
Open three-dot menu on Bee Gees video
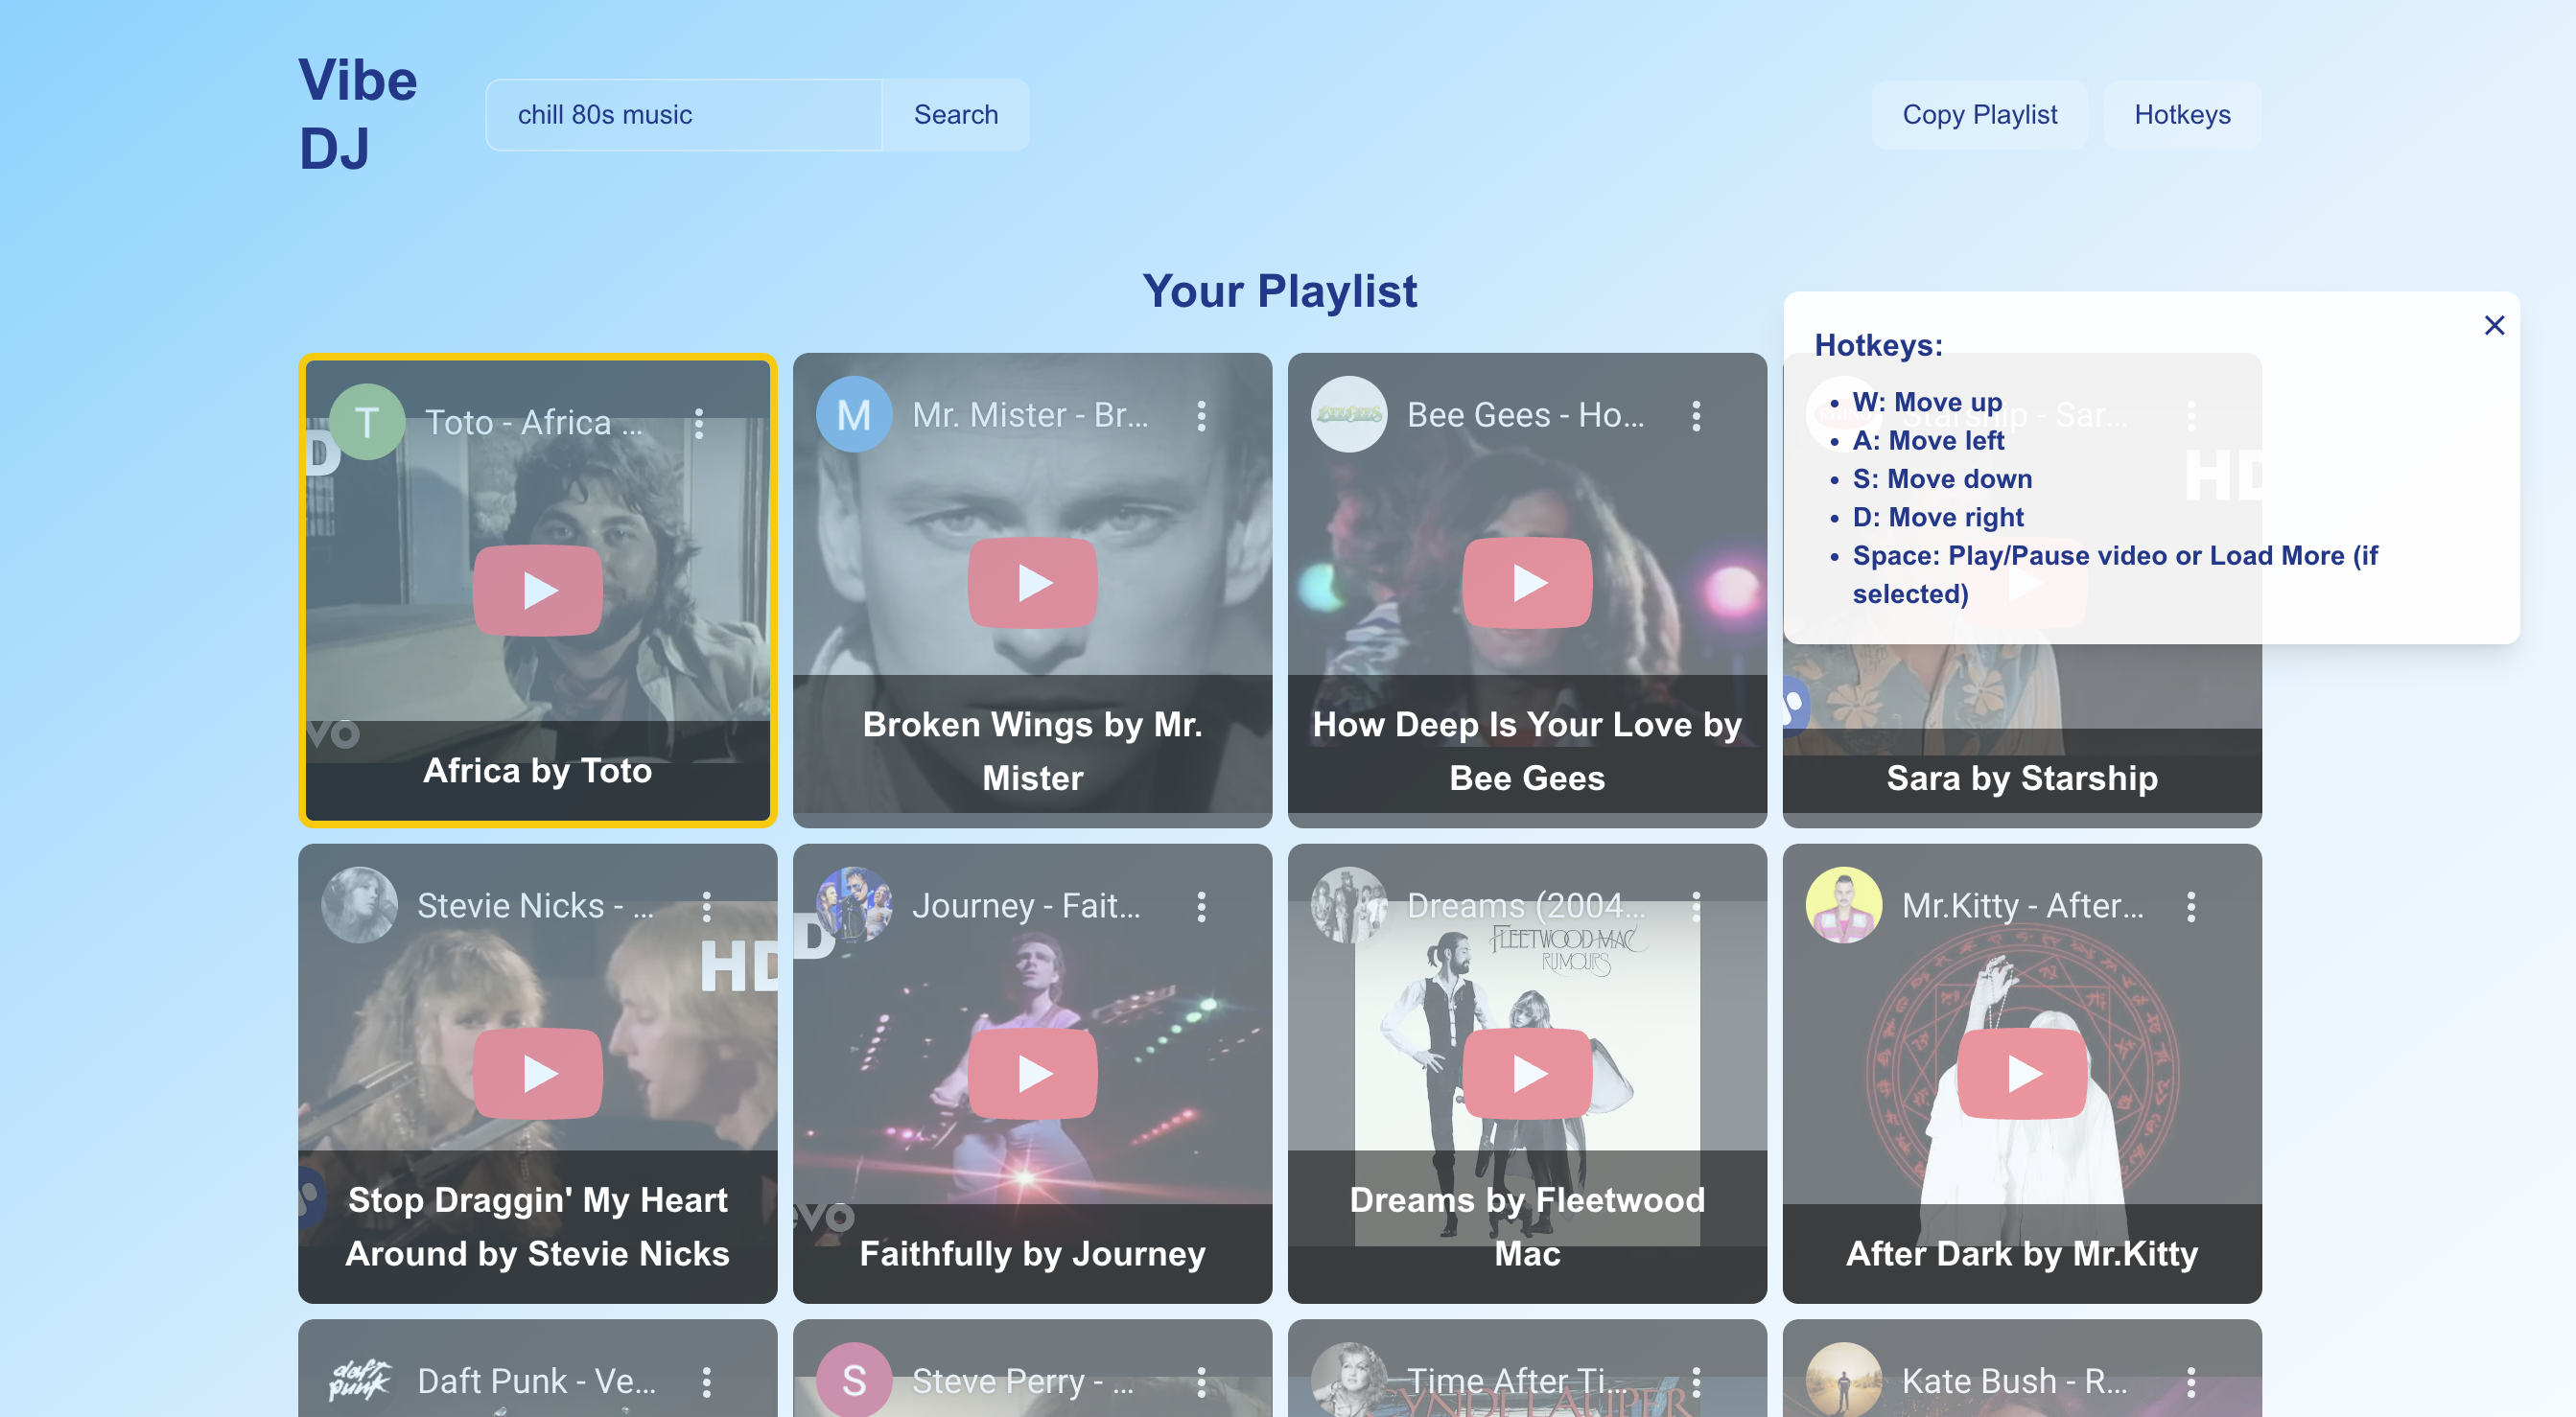point(1696,415)
